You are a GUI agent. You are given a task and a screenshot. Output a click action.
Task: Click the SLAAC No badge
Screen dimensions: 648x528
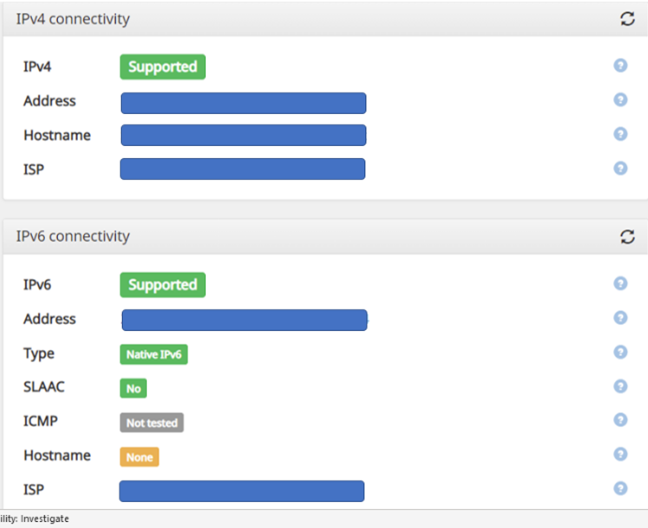pyautogui.click(x=133, y=388)
